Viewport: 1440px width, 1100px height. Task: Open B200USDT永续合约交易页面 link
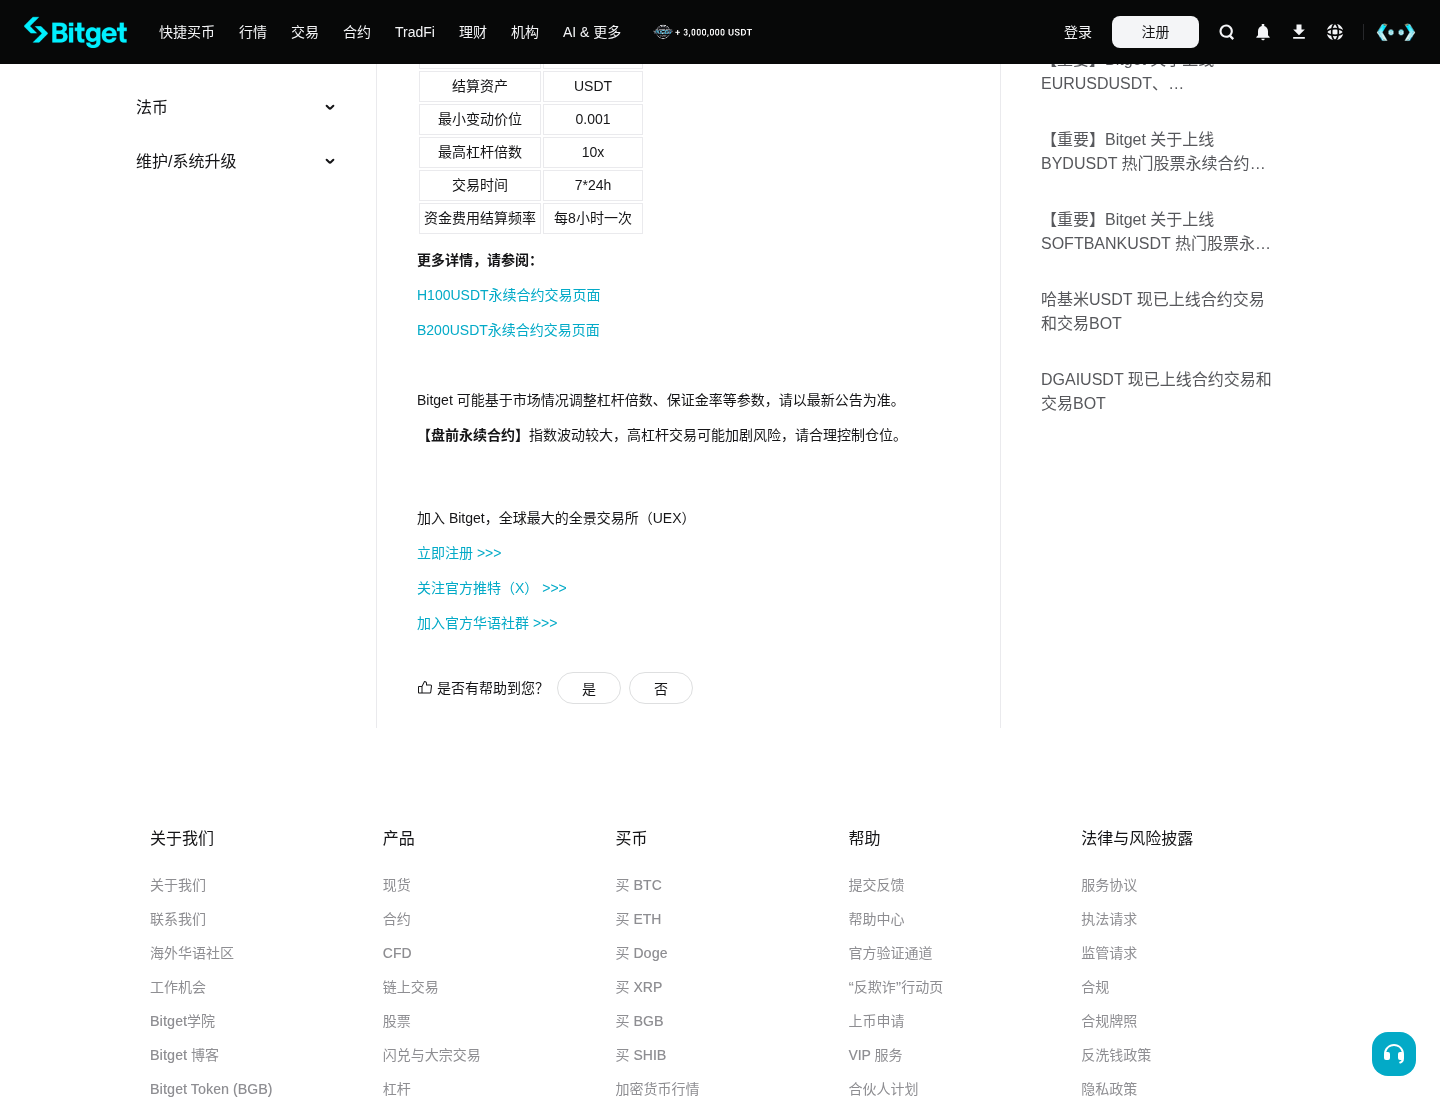point(508,330)
